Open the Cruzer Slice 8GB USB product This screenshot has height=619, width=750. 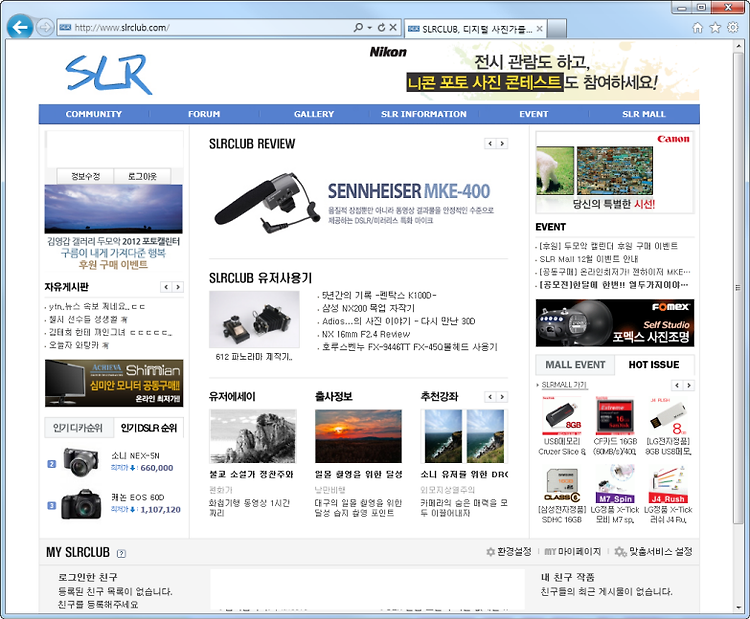pos(562,415)
